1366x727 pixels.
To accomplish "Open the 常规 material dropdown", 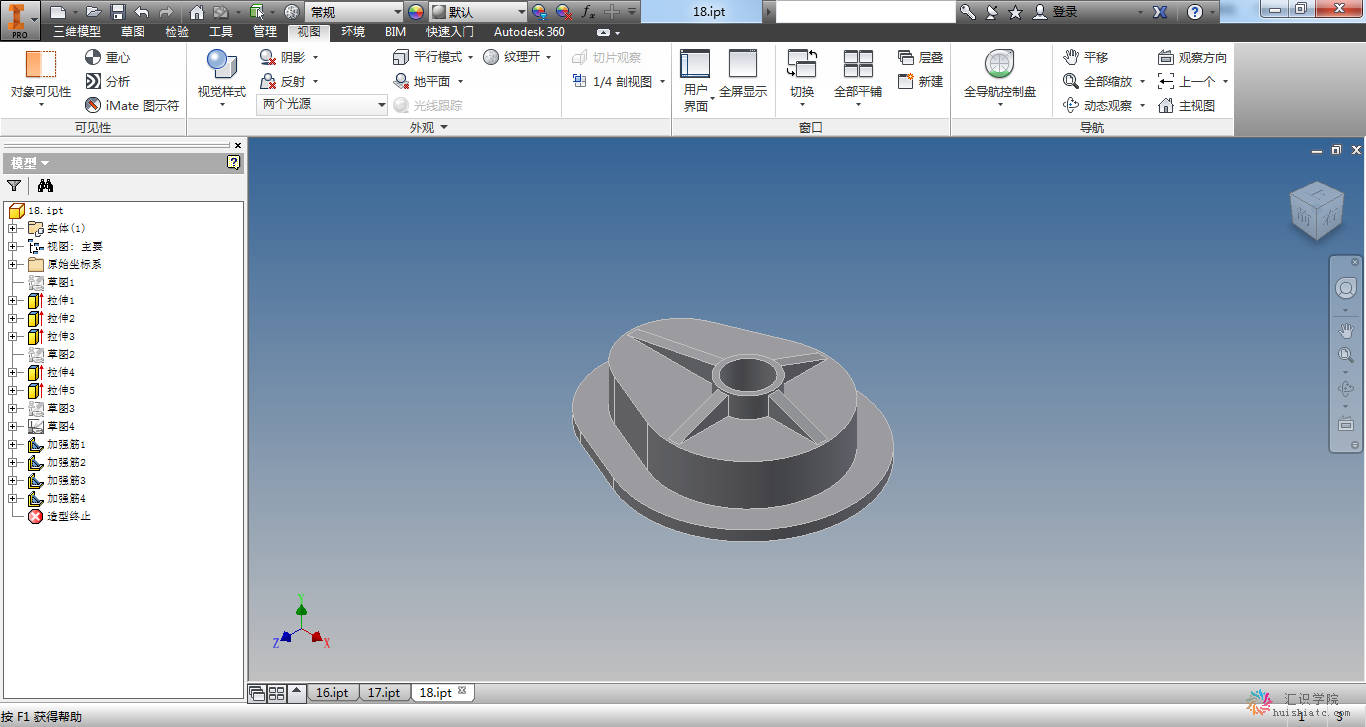I will pos(353,12).
